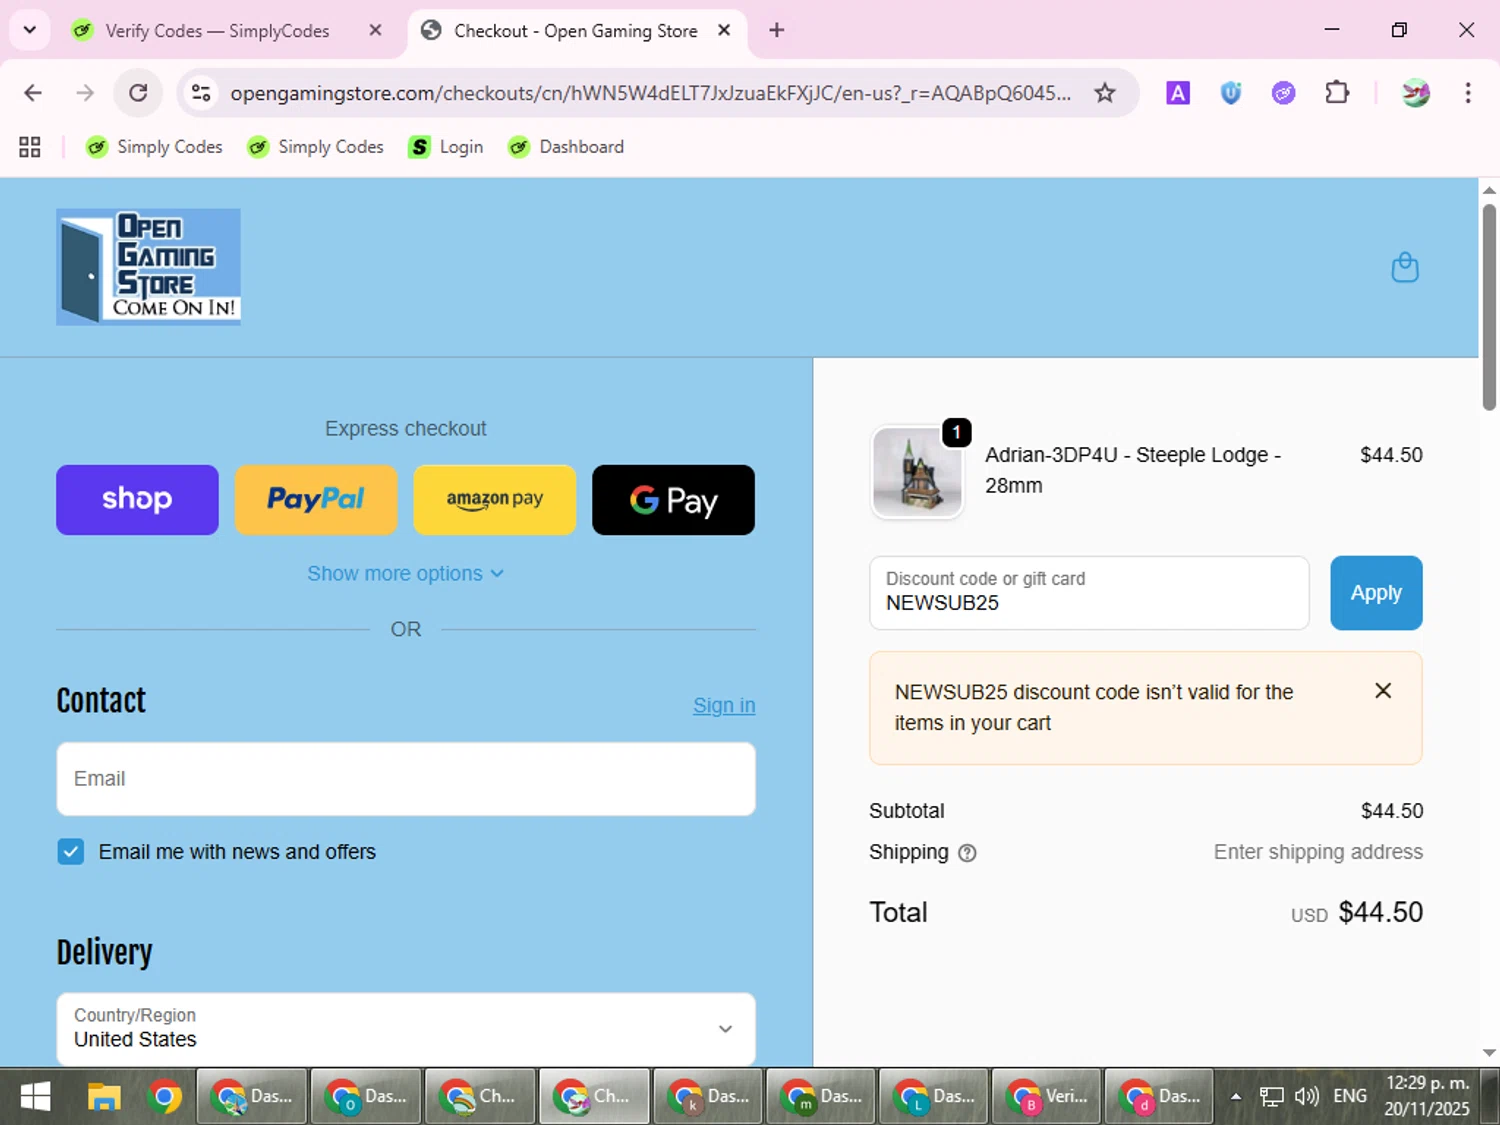Click the page vertical scrollbar thumb
The width and height of the screenshot is (1500, 1125).
click(1489, 307)
